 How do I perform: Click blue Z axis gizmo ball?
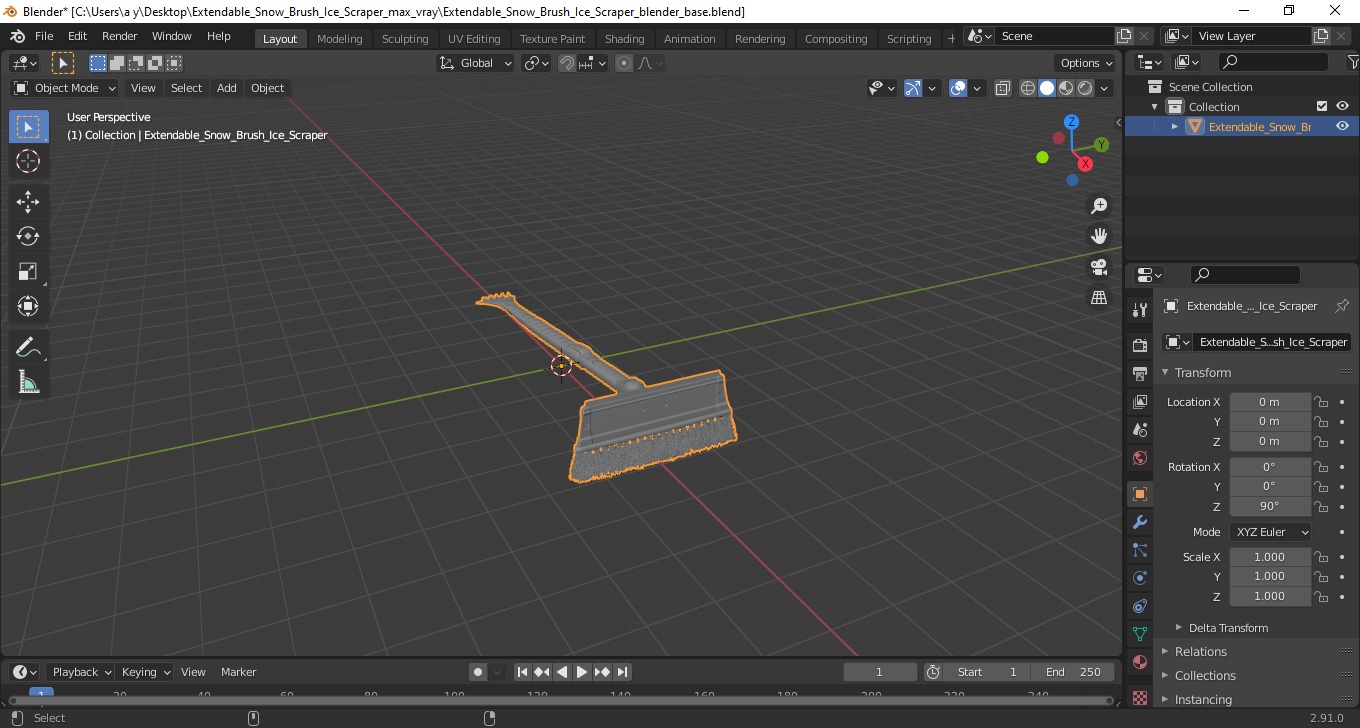[1071, 122]
